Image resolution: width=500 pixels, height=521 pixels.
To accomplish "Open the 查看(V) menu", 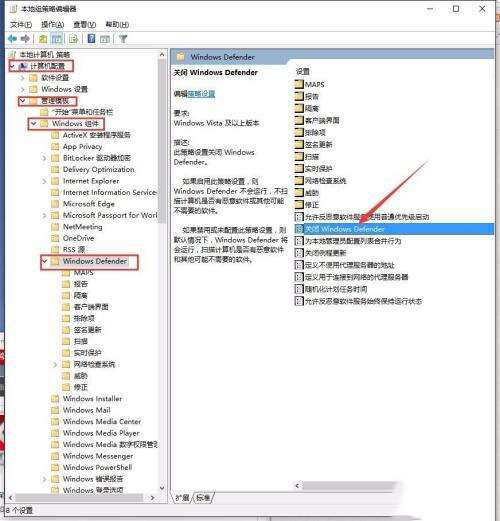I will [84, 25].
